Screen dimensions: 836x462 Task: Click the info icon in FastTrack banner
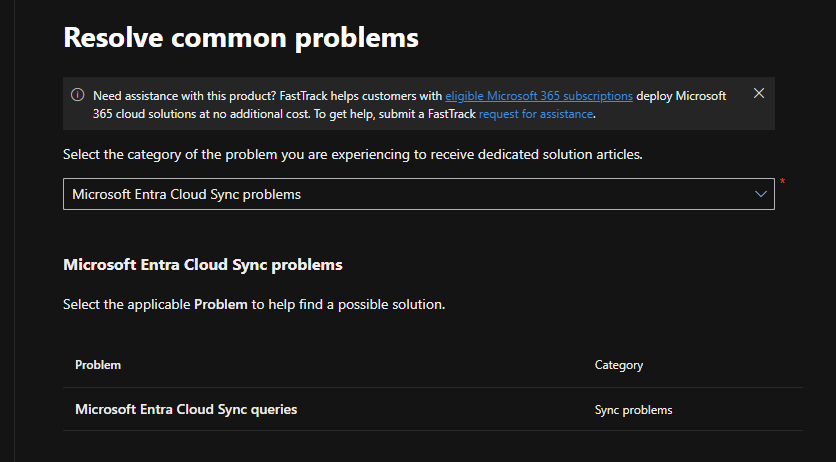tap(78, 95)
